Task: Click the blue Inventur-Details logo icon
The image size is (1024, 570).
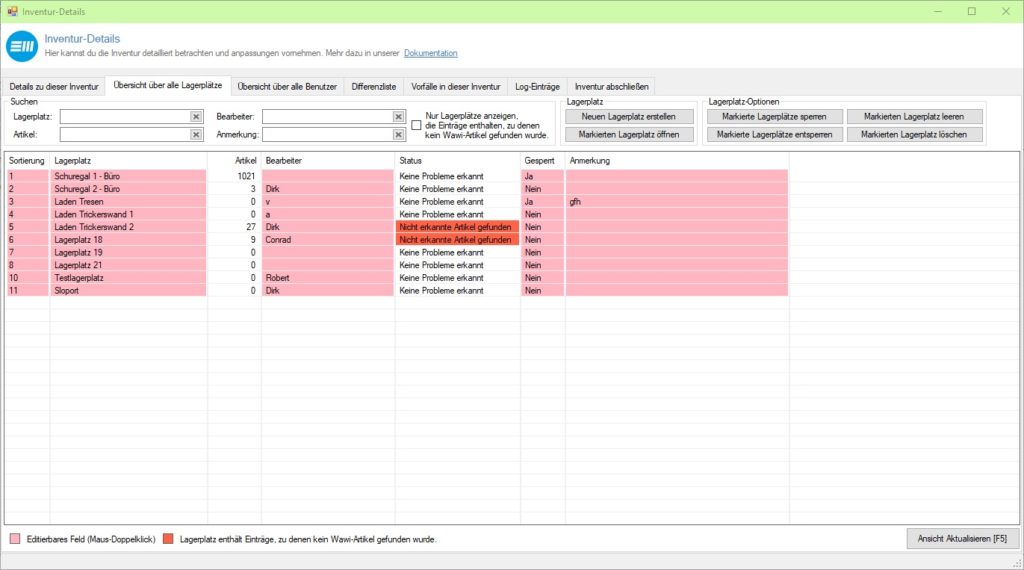Action: (x=22, y=46)
